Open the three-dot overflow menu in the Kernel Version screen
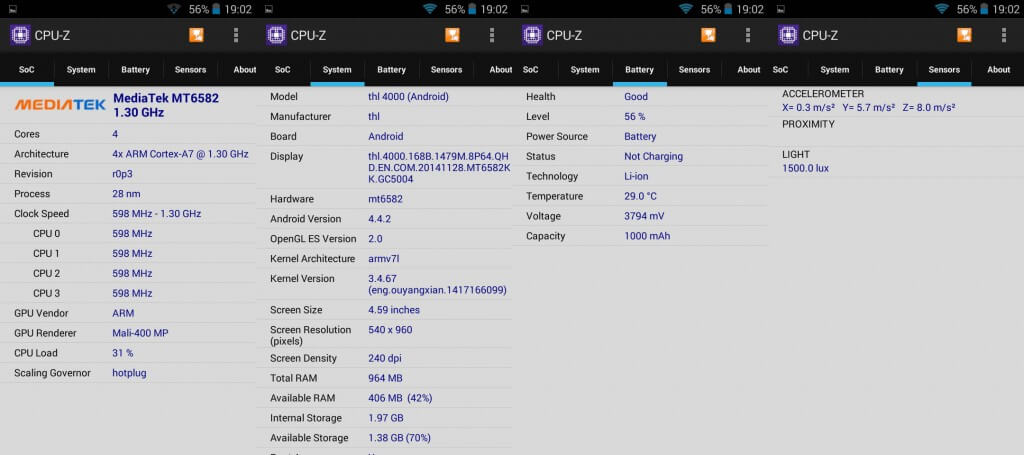Image resolution: width=1024 pixels, height=455 pixels. click(492, 35)
